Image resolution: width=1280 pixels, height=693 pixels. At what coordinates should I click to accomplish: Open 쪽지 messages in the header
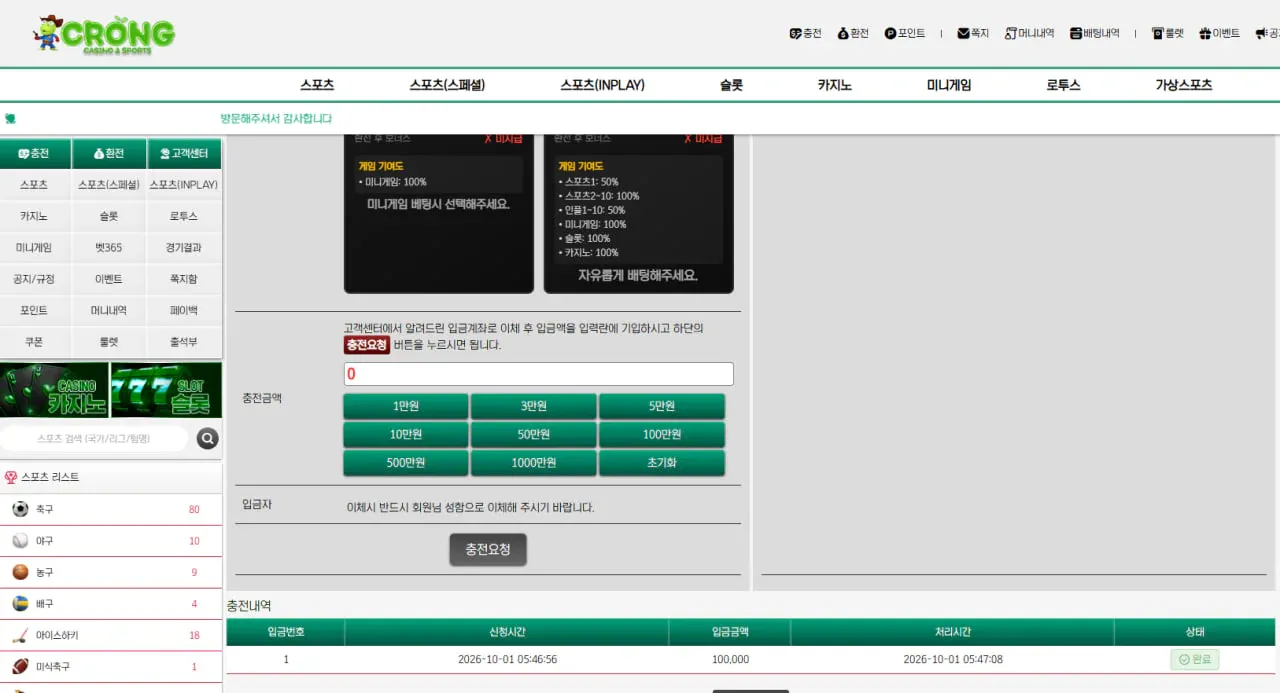click(973, 33)
